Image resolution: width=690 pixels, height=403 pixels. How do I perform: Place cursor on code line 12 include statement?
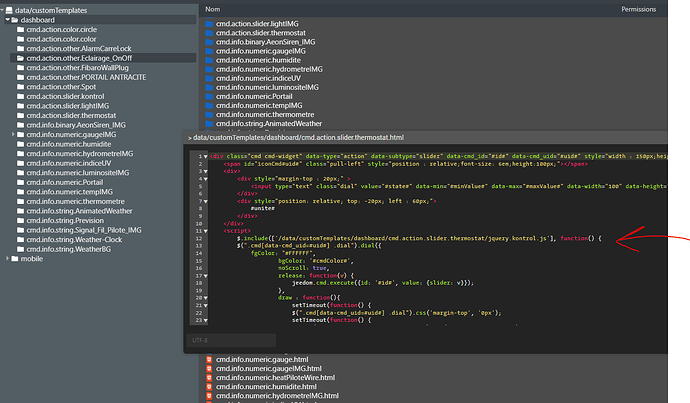pyautogui.click(x=418, y=238)
